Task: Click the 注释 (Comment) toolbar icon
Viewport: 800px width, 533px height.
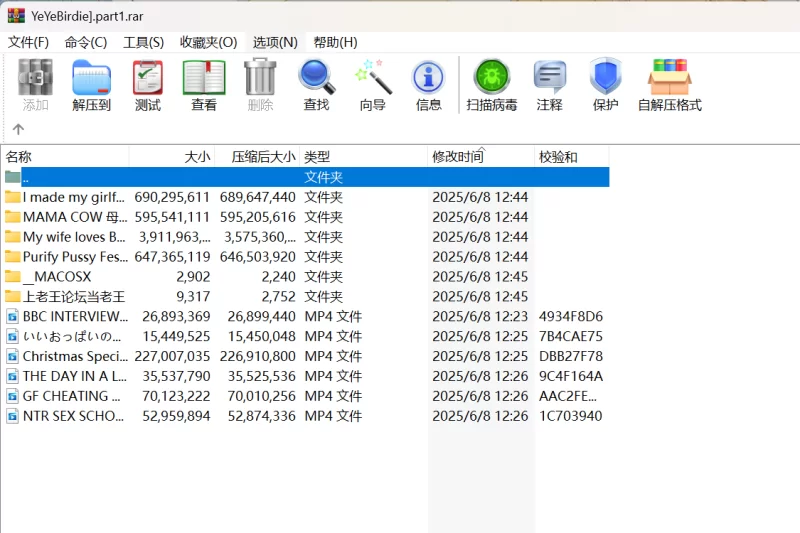Action: point(549,78)
